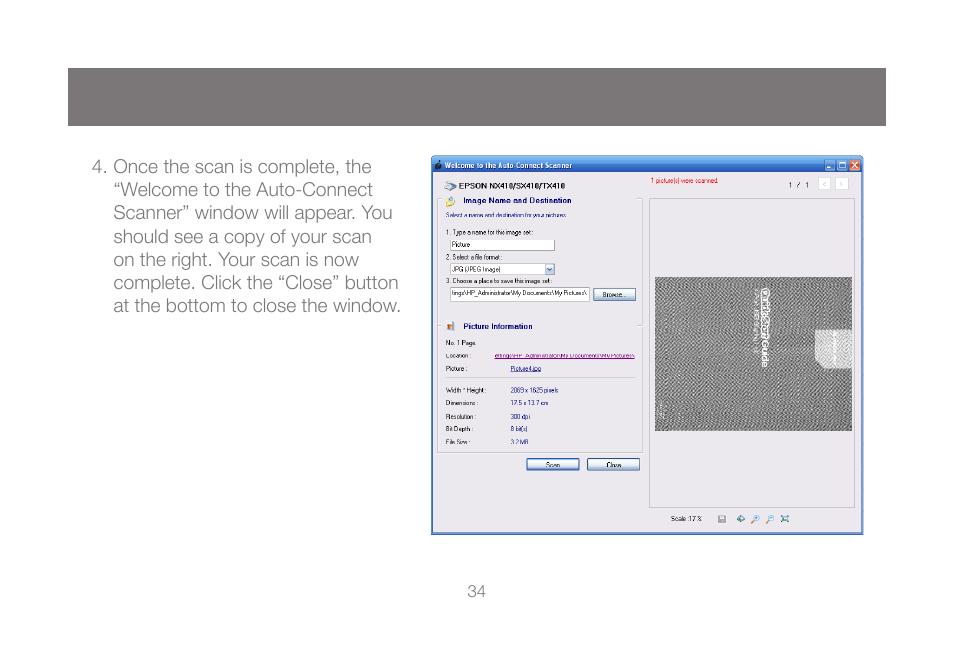
Task: Click the '300 dpi' resolution value
Action: [520, 417]
